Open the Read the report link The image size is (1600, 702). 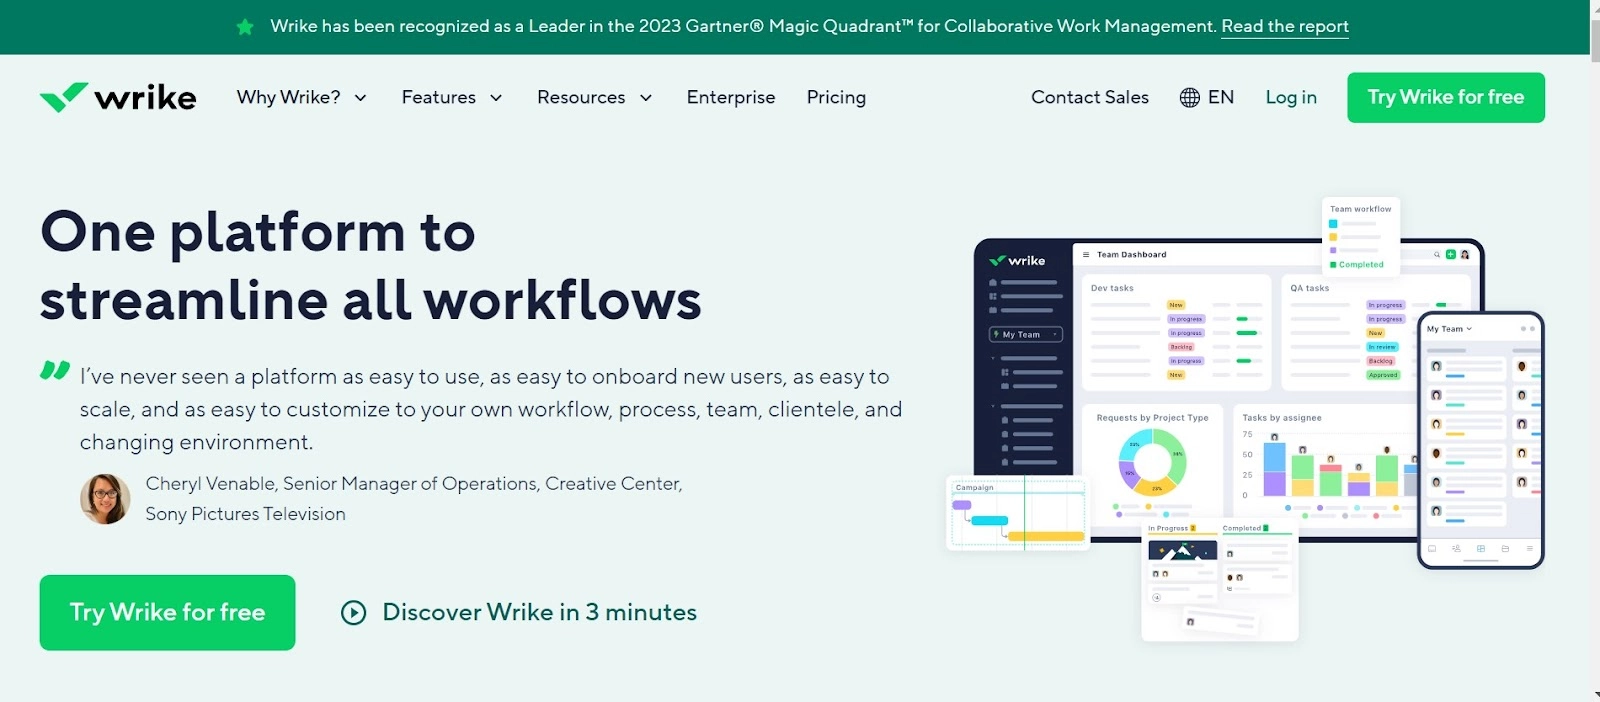[x=1284, y=26]
